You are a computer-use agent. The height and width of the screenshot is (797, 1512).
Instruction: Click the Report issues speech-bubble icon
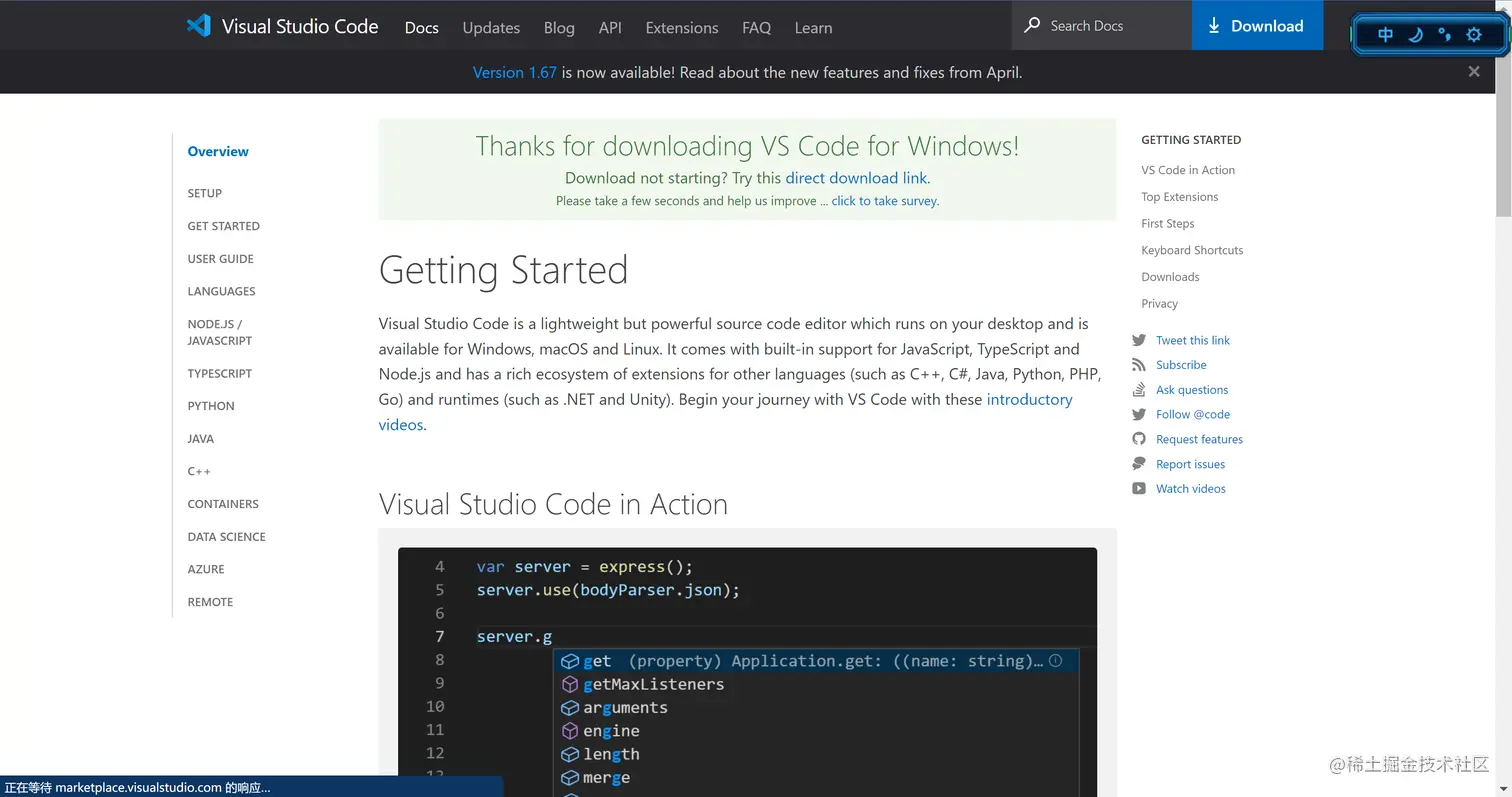coord(1139,464)
